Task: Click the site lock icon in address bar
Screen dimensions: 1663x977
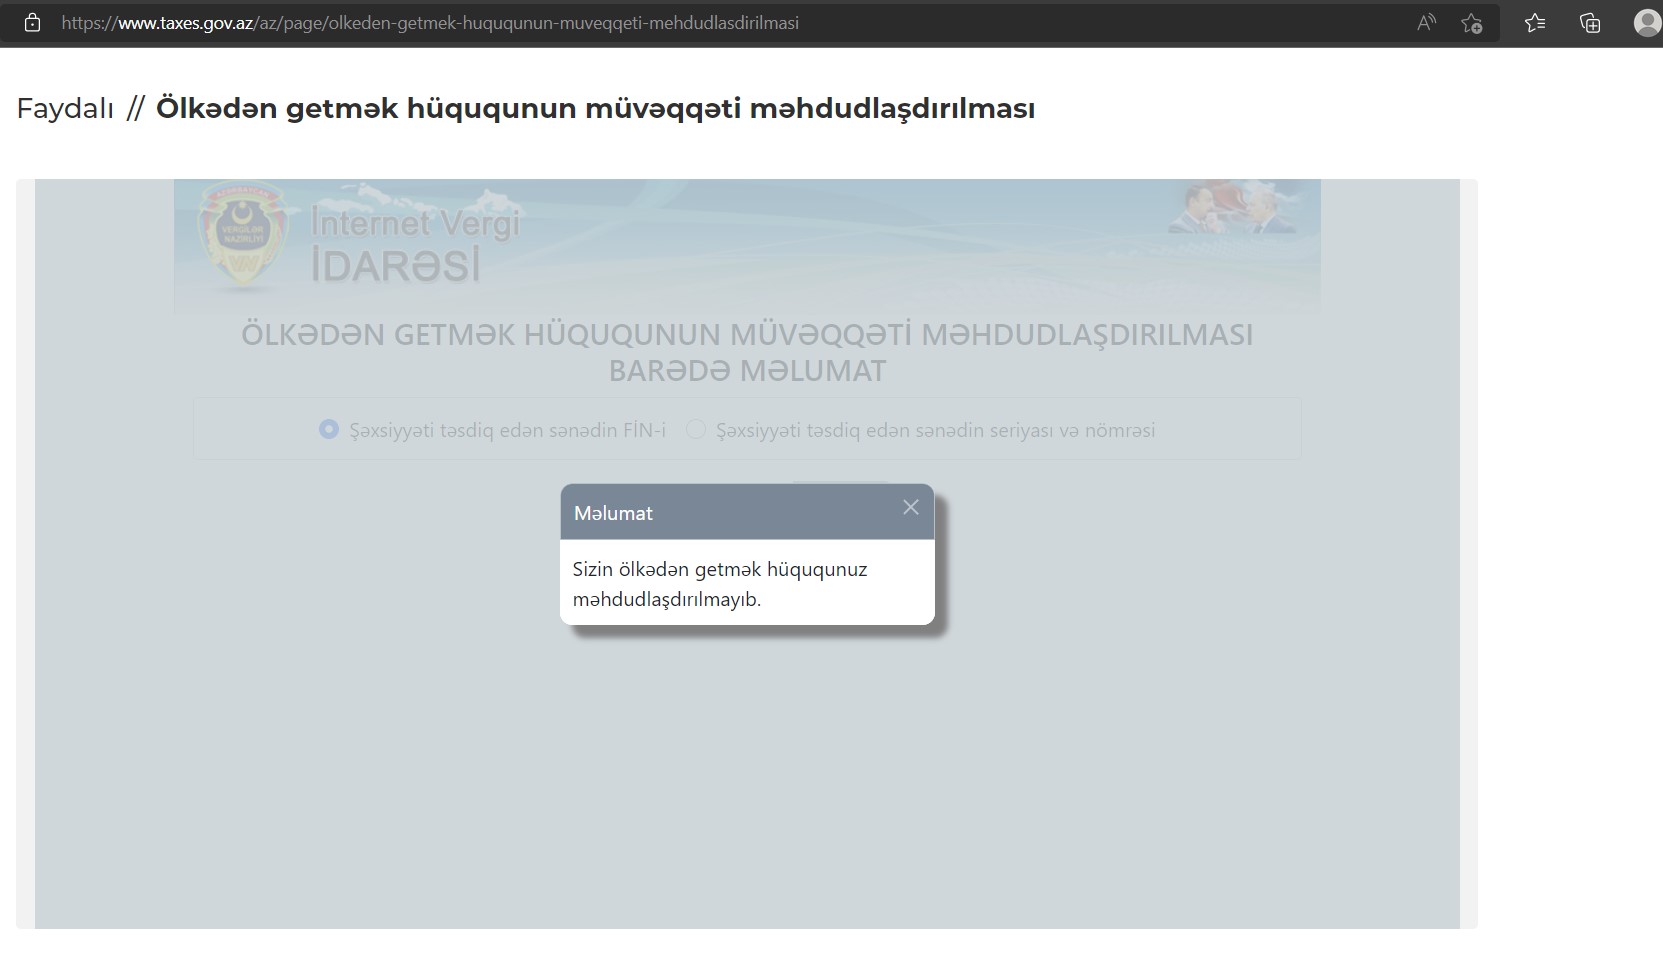Action: click(x=32, y=23)
